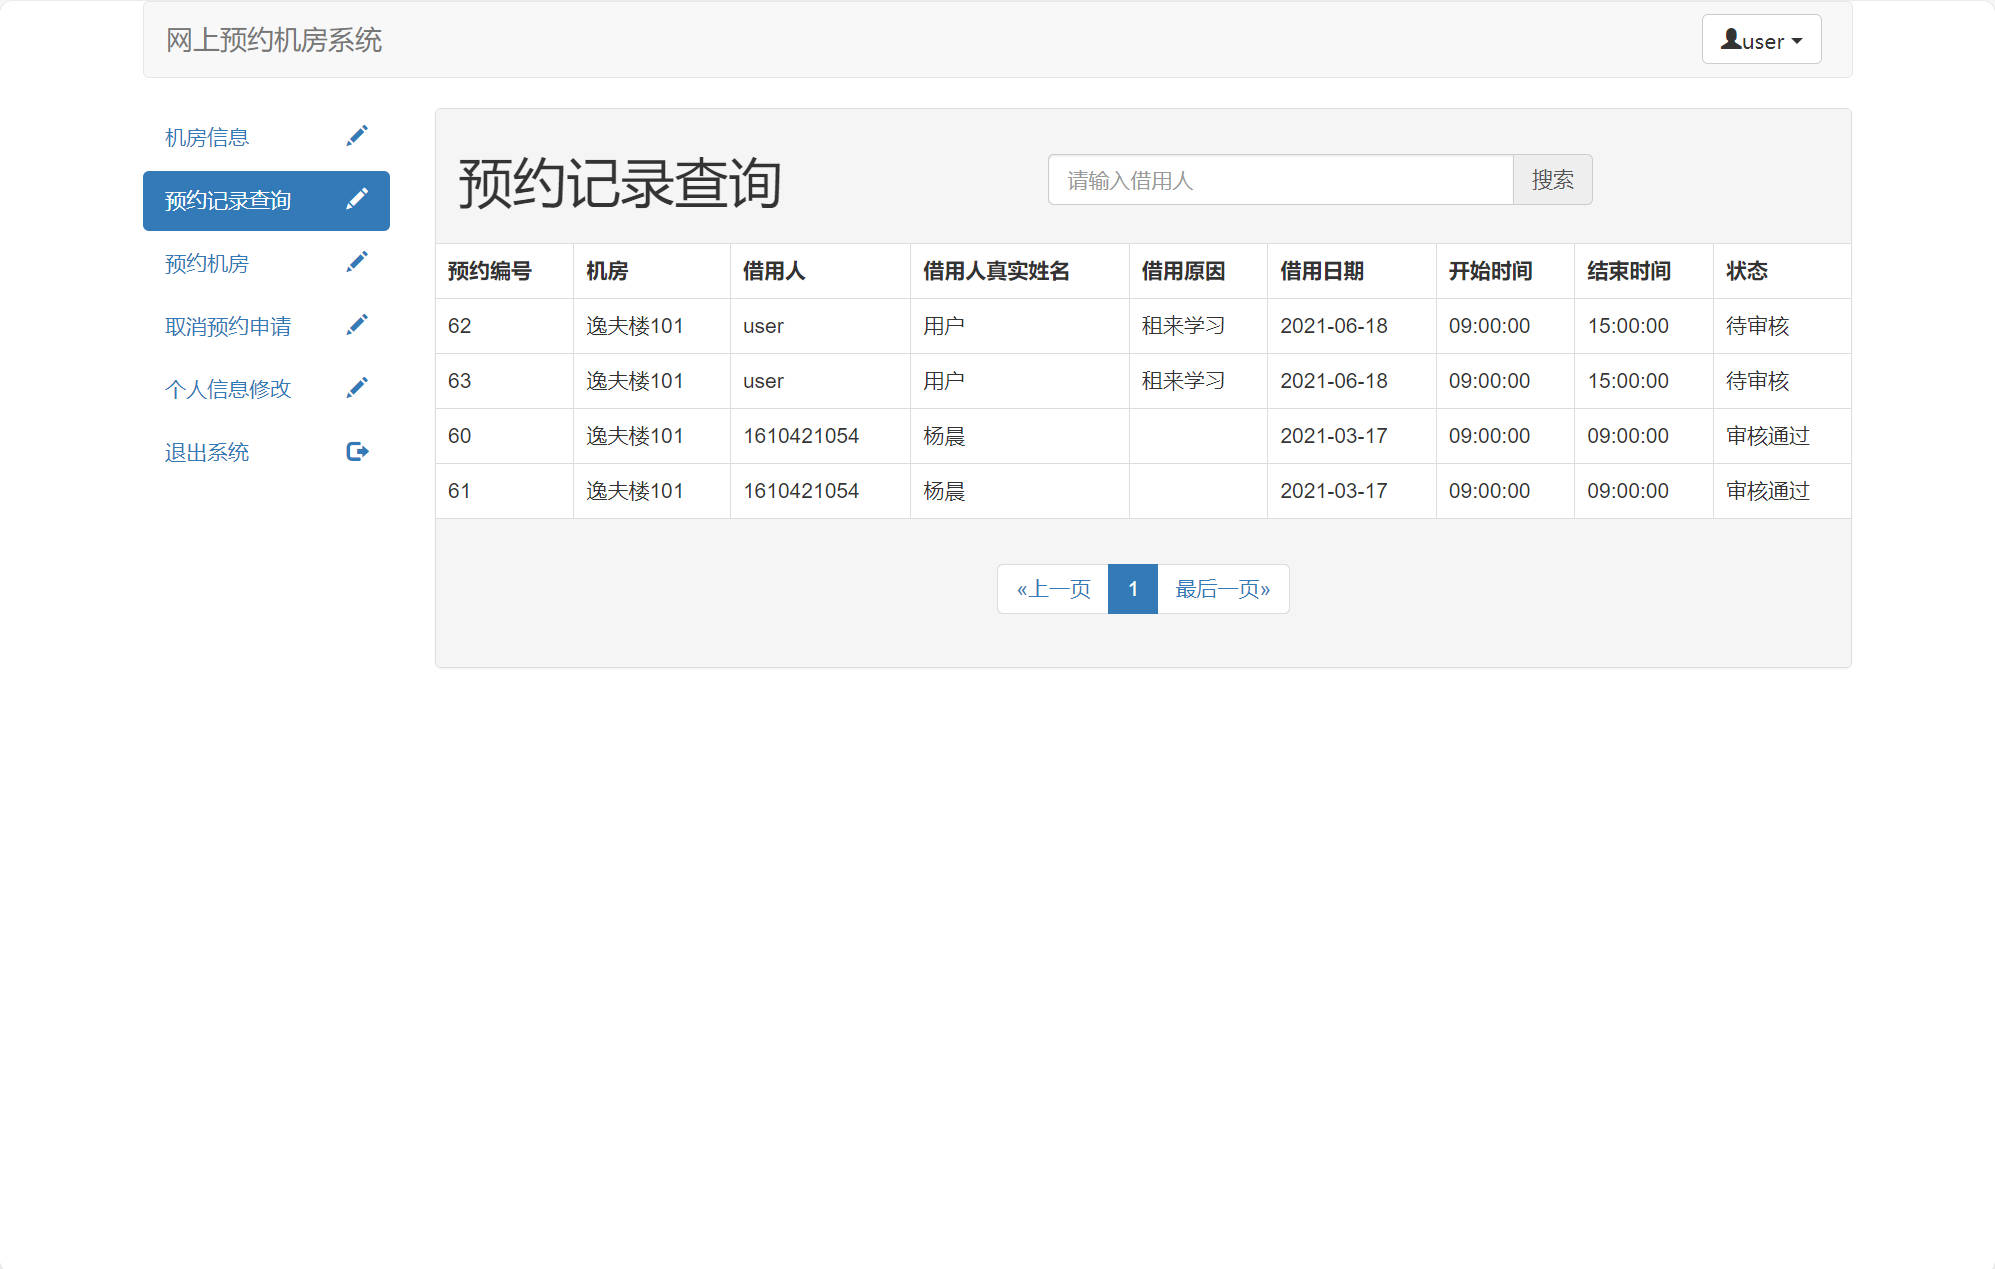
Task: Click the 最后一页 pagination link
Action: coord(1222,589)
